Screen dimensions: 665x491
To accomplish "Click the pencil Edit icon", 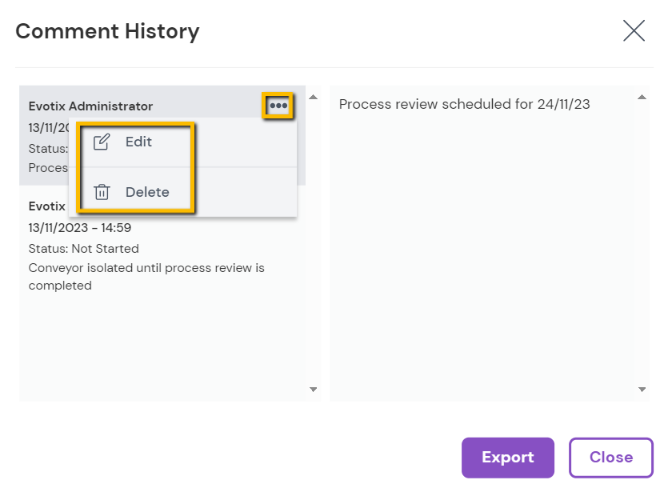I will tap(101, 142).
